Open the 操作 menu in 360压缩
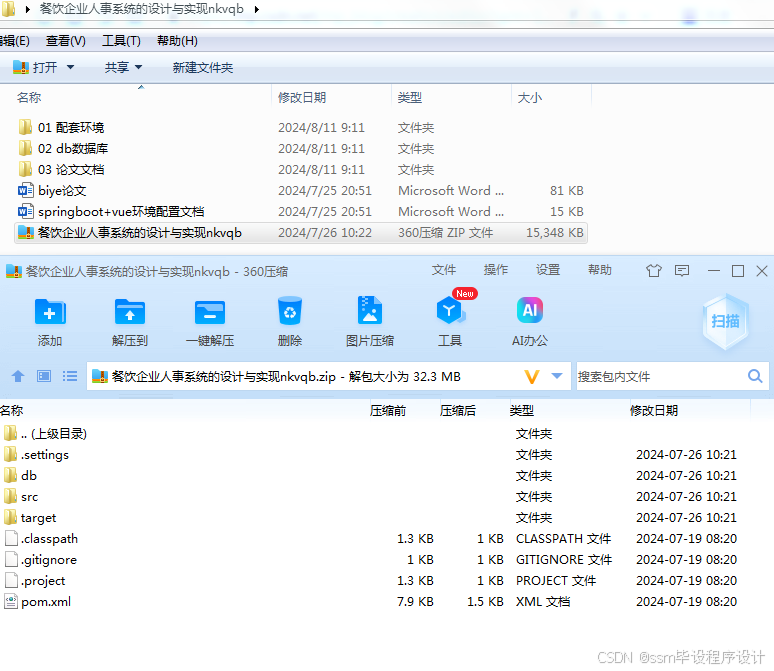 (496, 270)
